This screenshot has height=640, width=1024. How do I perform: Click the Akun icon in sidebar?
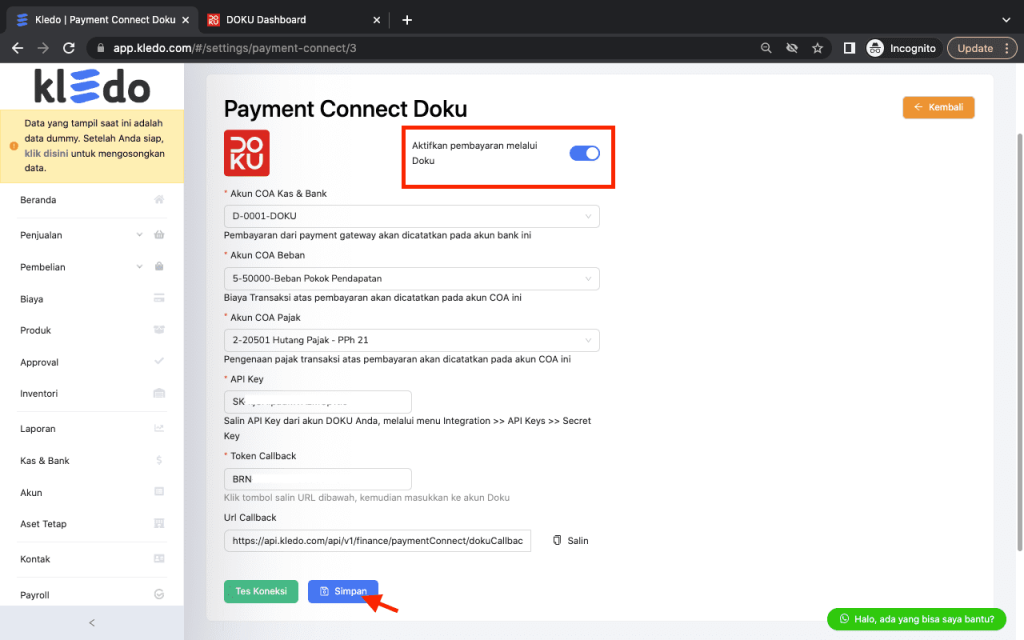(x=159, y=492)
